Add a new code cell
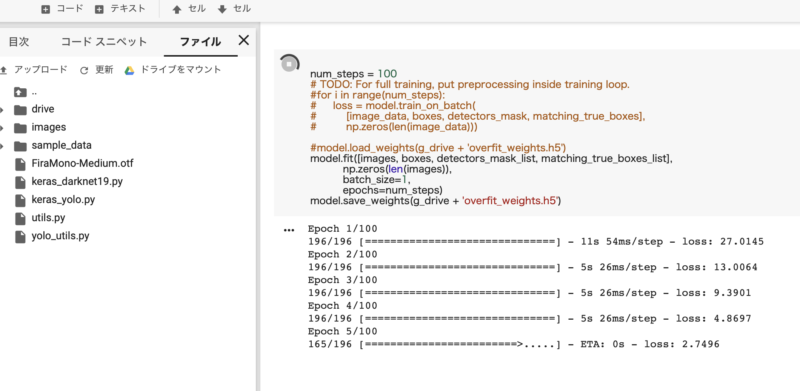 62,9
